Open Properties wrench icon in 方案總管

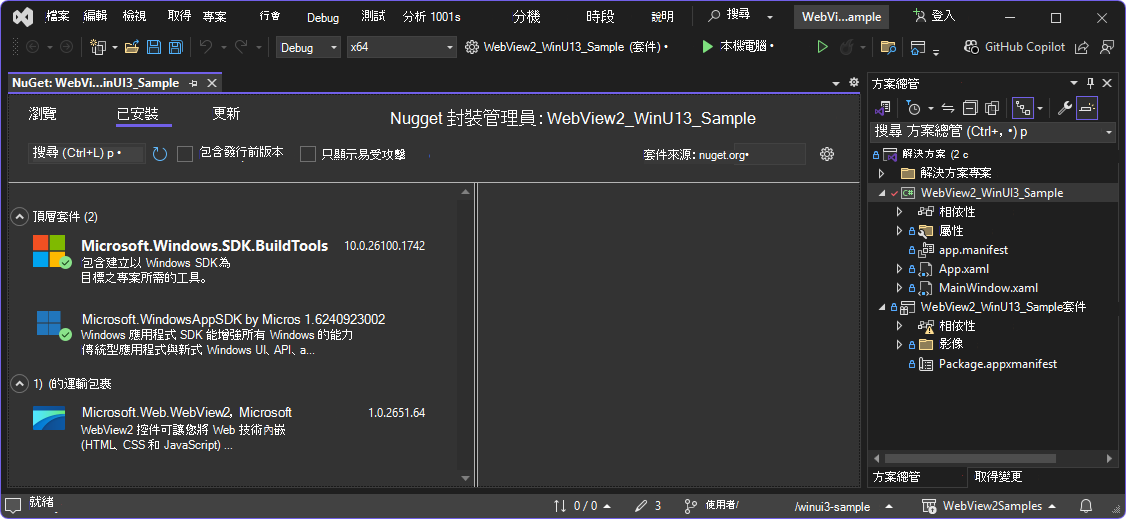click(1065, 108)
